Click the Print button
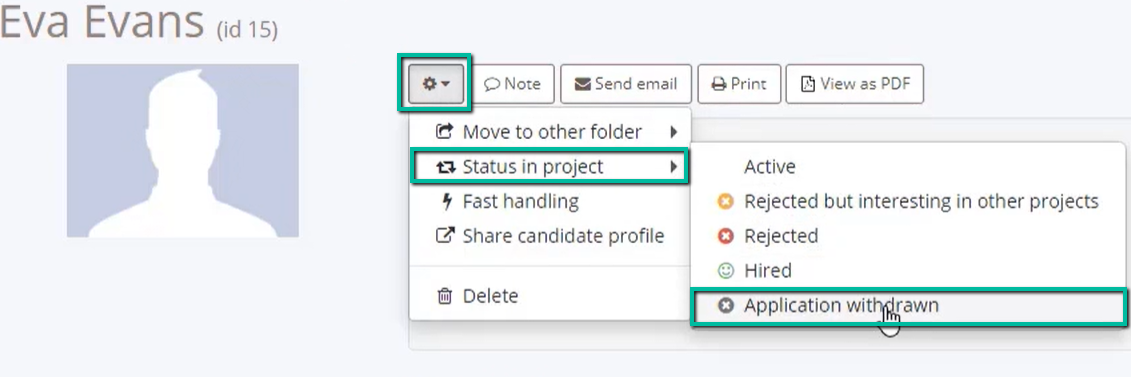This screenshot has height=377, width=1131. pyautogui.click(x=739, y=84)
